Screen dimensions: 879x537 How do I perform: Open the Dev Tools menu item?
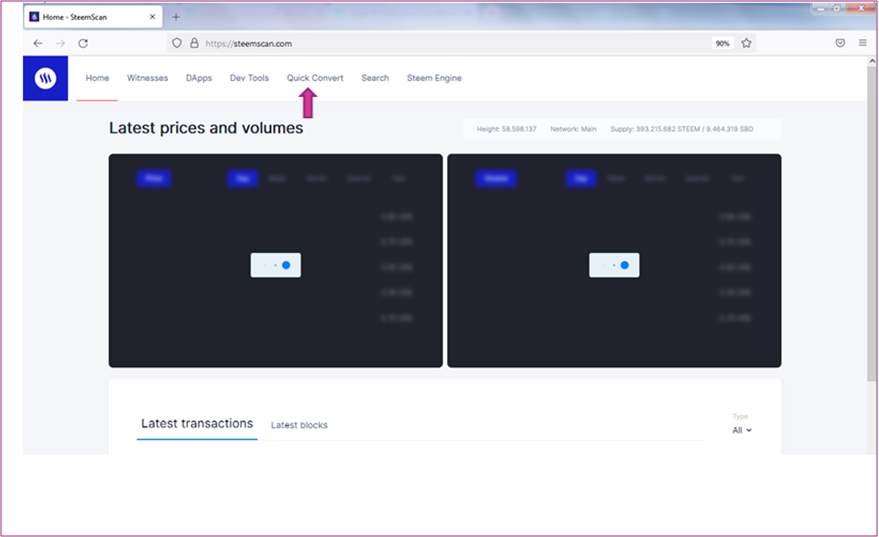[x=249, y=78]
